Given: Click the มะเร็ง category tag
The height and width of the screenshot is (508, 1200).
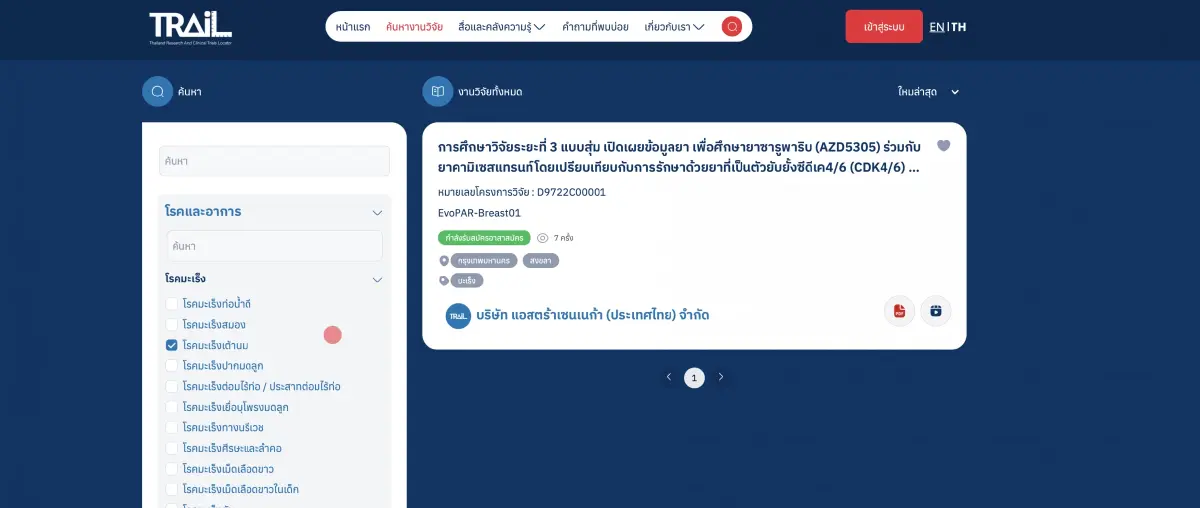Looking at the screenshot, I should (467, 281).
